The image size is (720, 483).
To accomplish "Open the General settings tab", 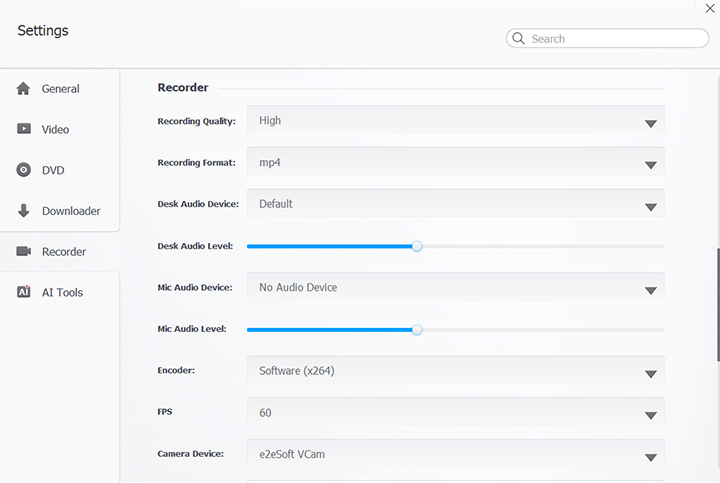I will (60, 89).
